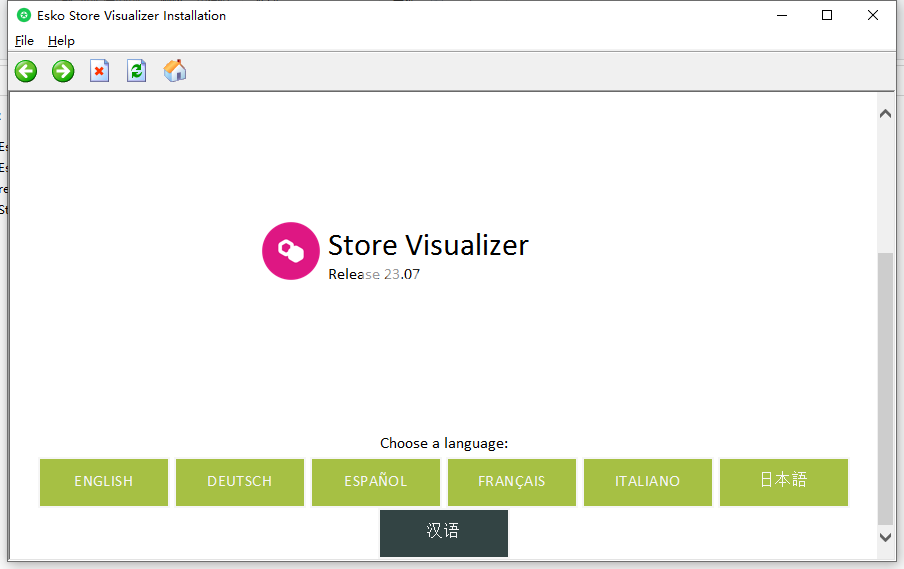Go forward with the green right arrow
The width and height of the screenshot is (904, 569).
63,71
